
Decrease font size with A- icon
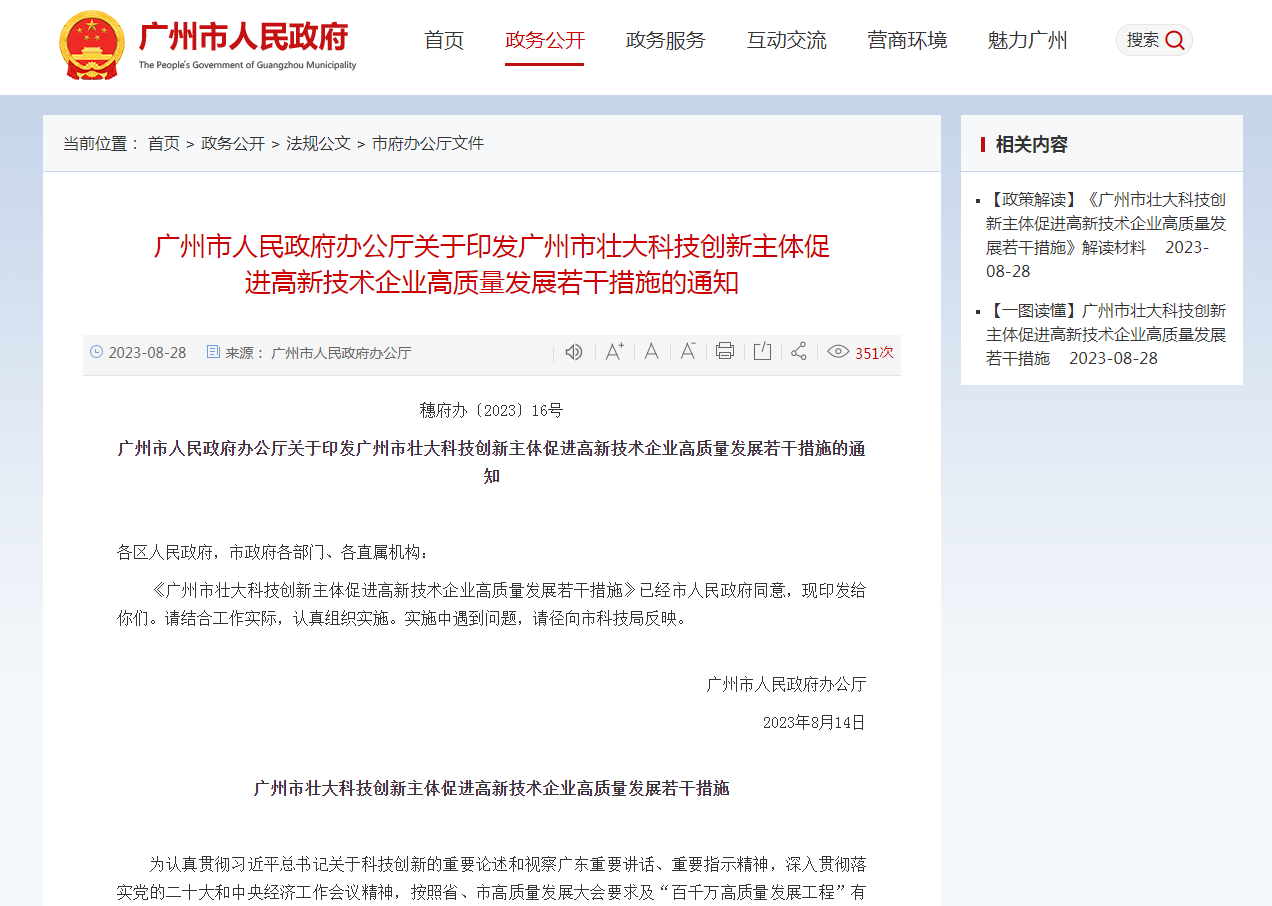click(x=688, y=351)
